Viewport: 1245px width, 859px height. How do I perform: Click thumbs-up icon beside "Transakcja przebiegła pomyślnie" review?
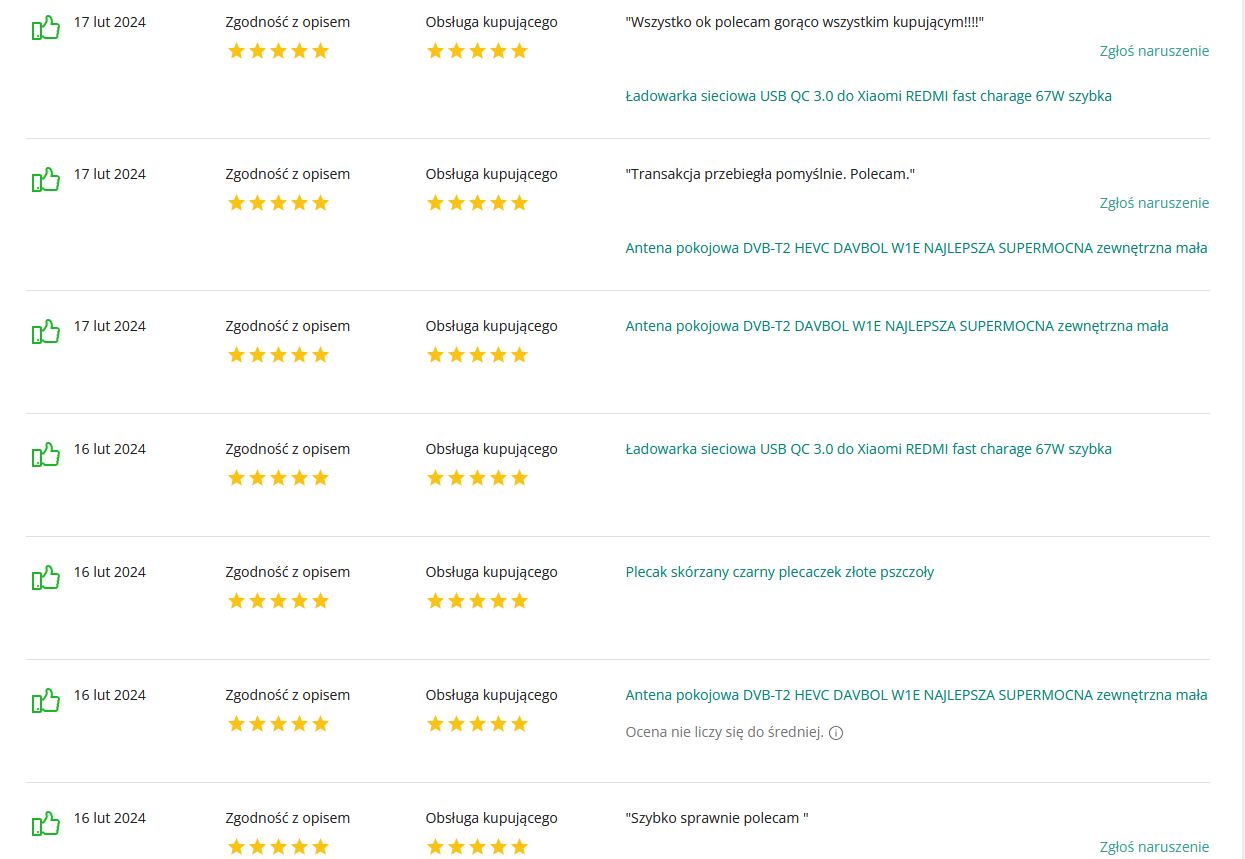tap(46, 179)
